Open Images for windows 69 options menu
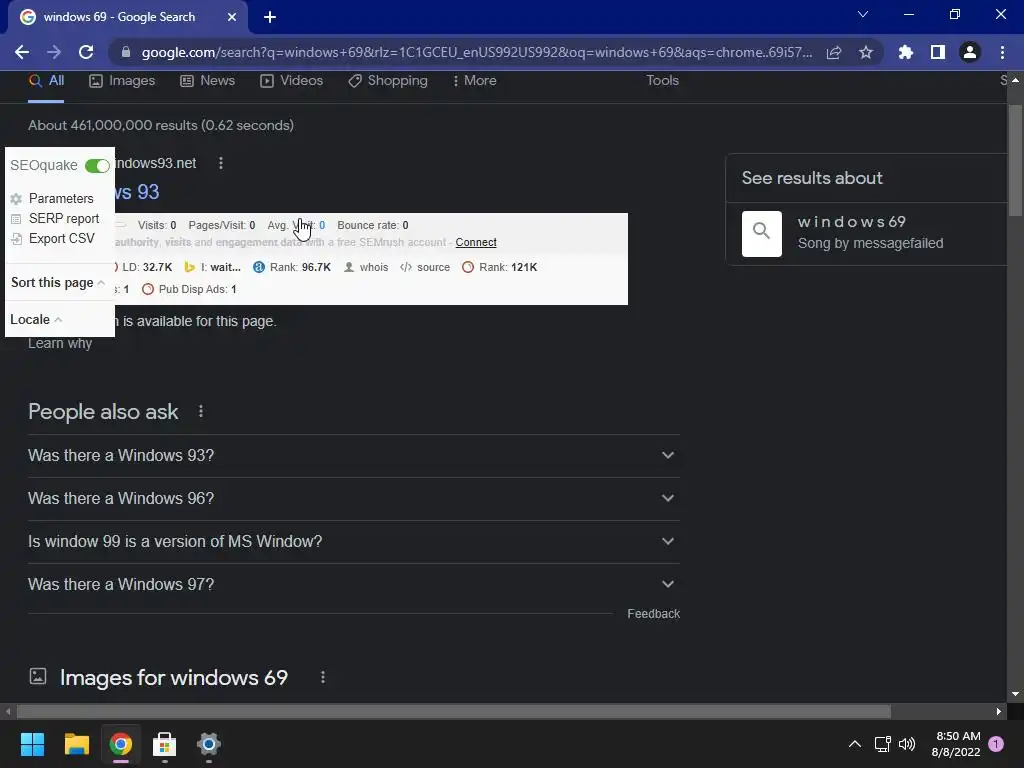 (323, 677)
